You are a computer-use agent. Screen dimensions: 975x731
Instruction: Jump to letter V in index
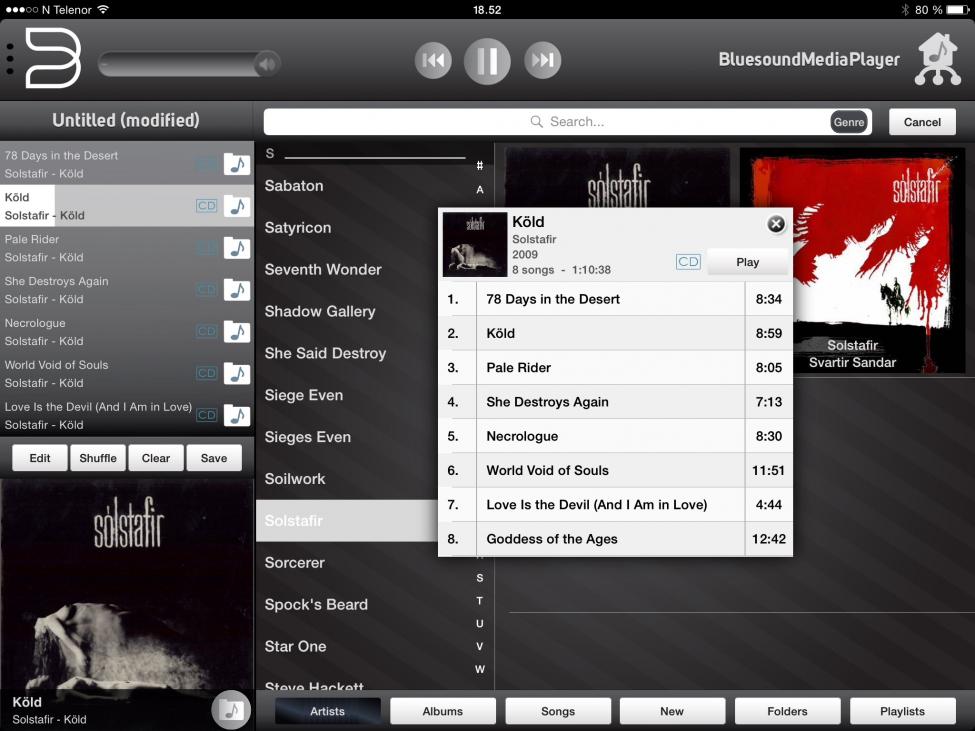(x=479, y=646)
